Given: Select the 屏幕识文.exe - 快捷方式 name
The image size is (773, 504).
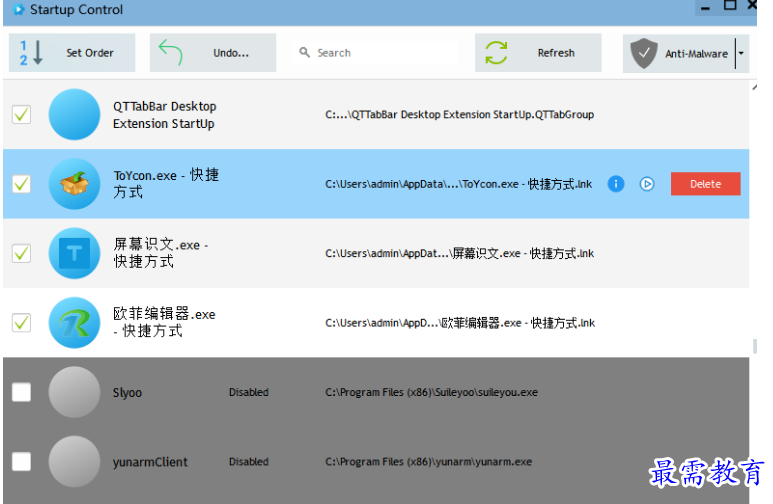Looking at the screenshot, I should point(161,253).
